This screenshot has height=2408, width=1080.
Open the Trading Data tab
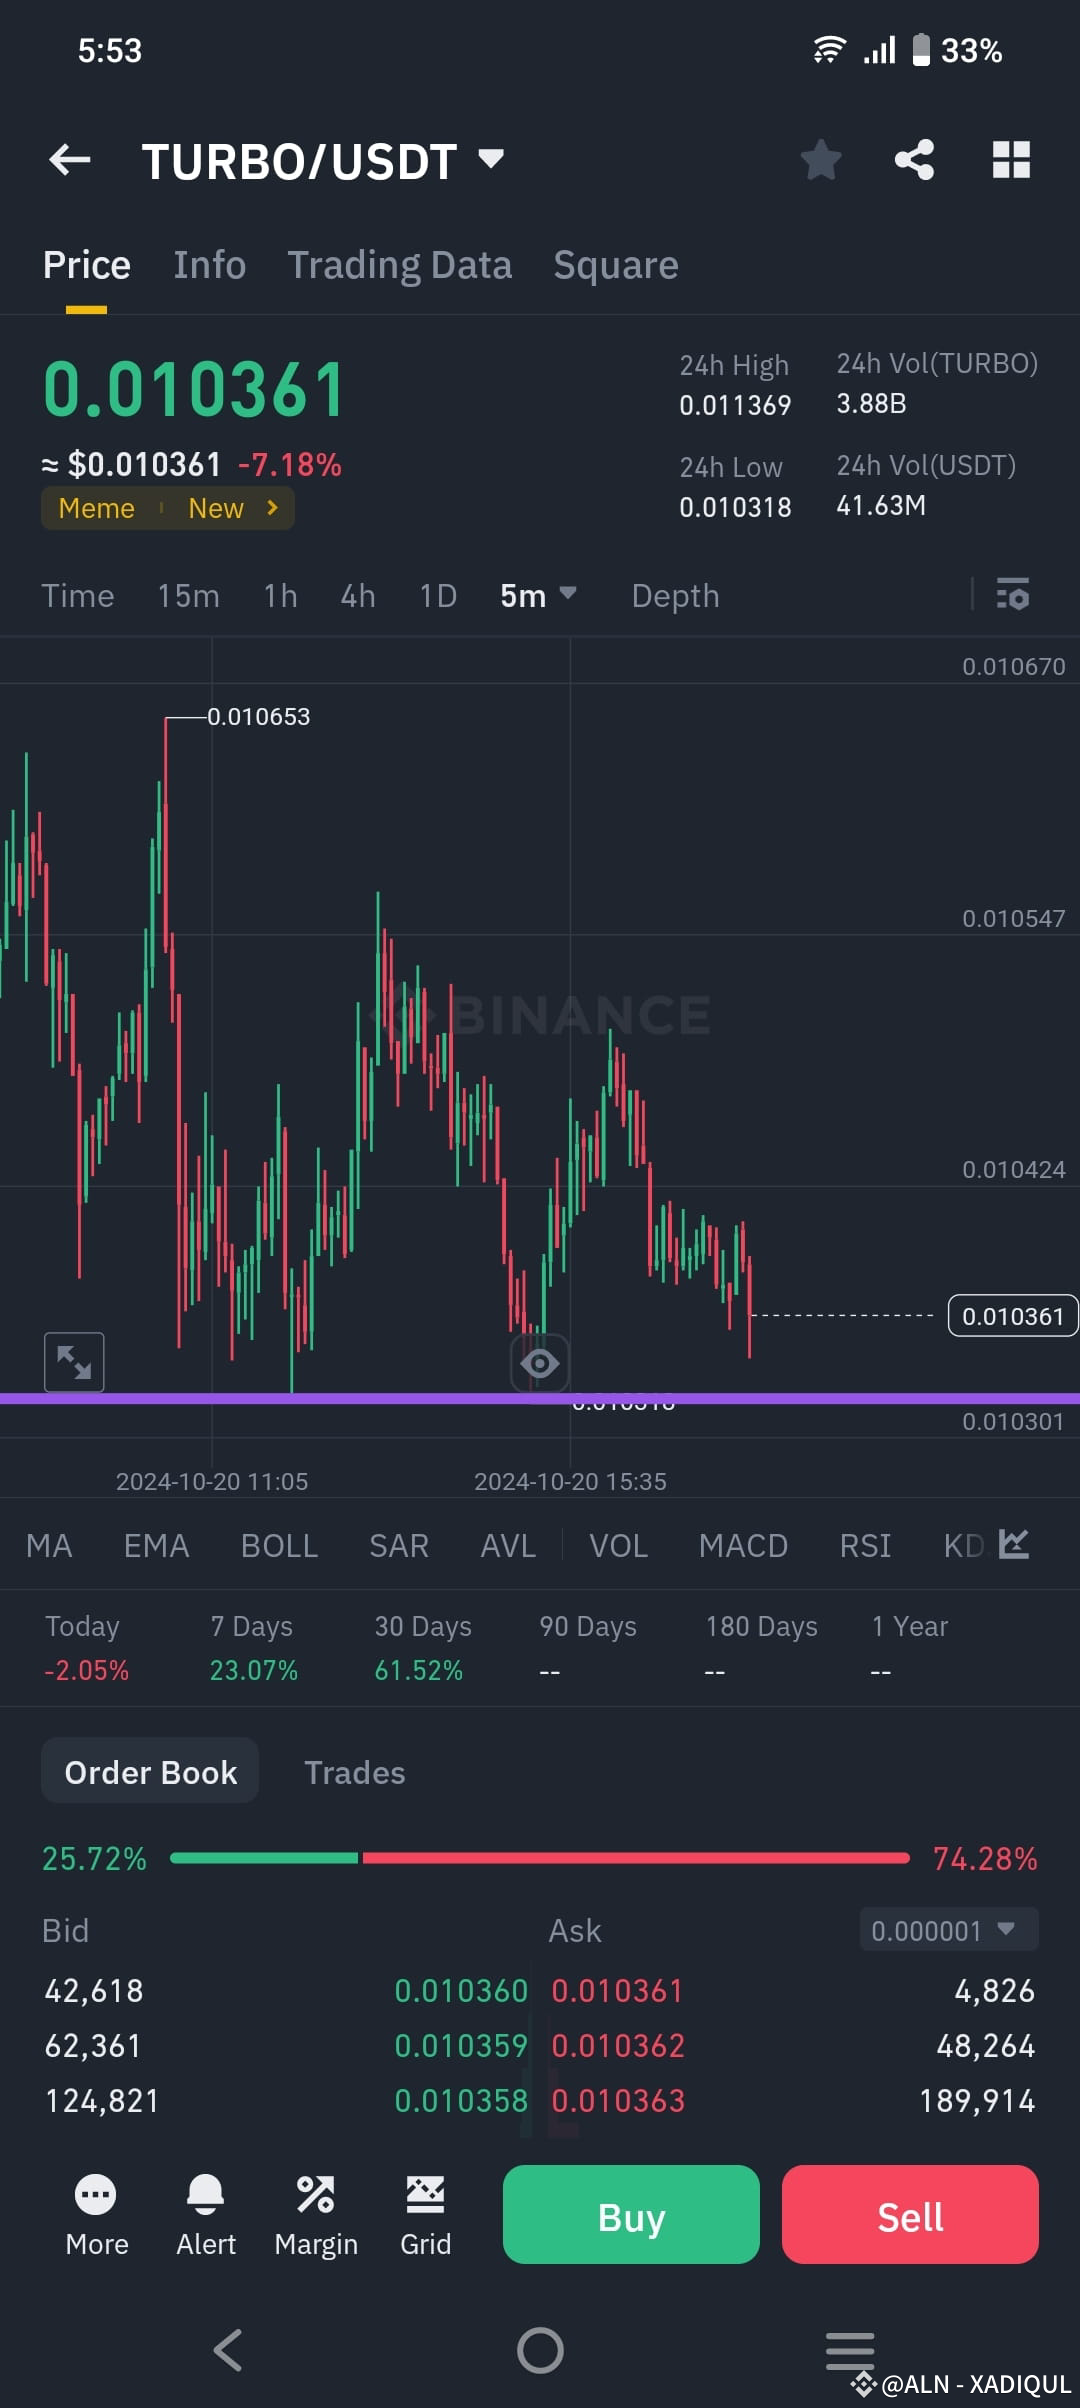click(x=399, y=265)
